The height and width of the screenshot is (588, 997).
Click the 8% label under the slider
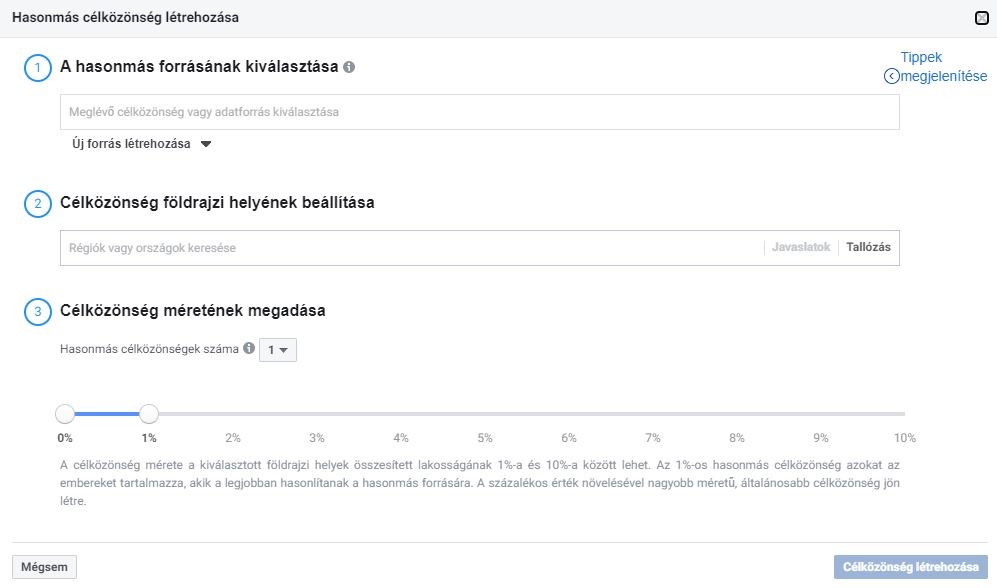[736, 438]
